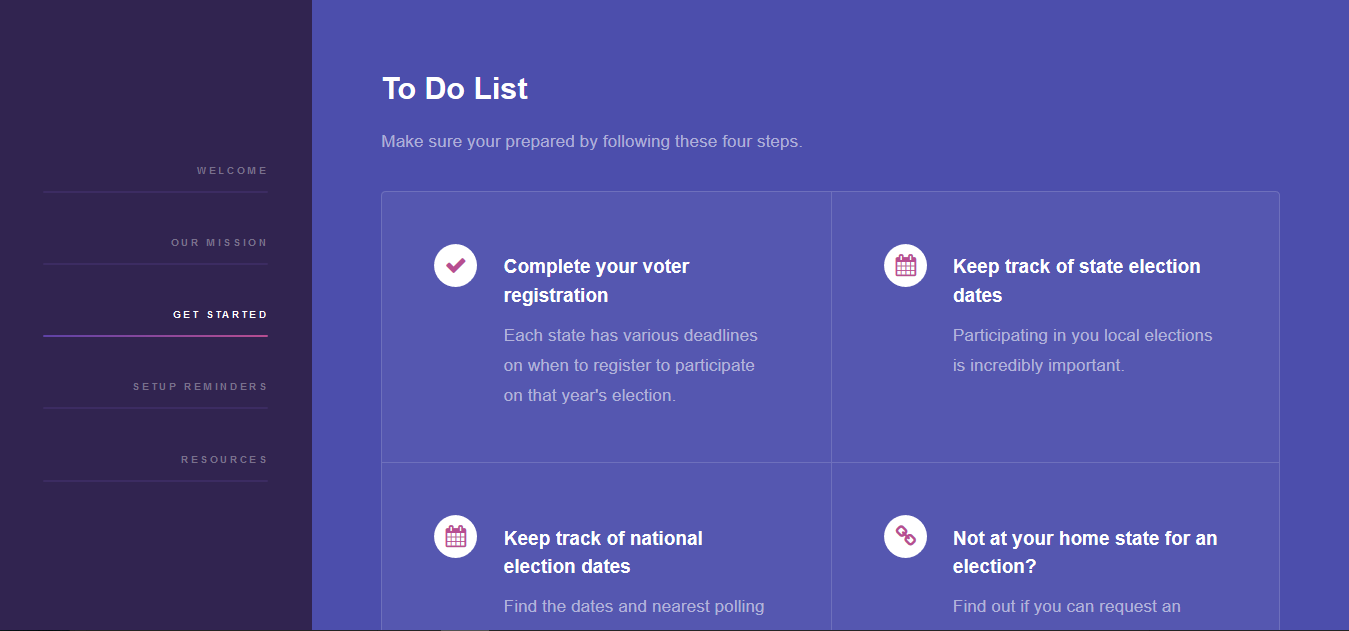Click the "Find the dates and nearest polling" text
The width and height of the screenshot is (1349, 631).
(634, 606)
